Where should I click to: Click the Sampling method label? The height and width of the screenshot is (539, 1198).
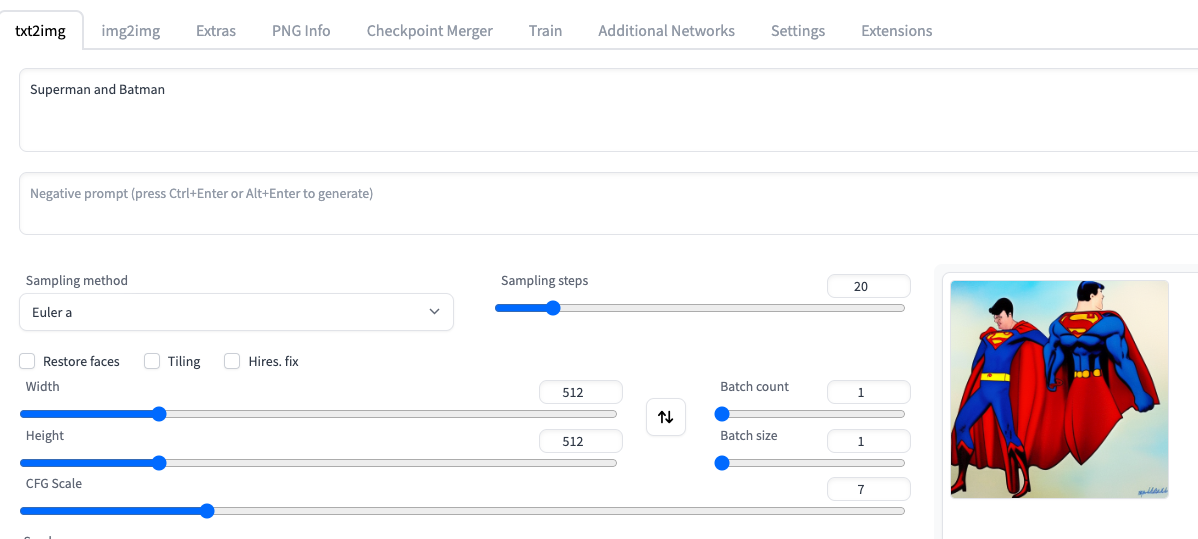tap(76, 281)
